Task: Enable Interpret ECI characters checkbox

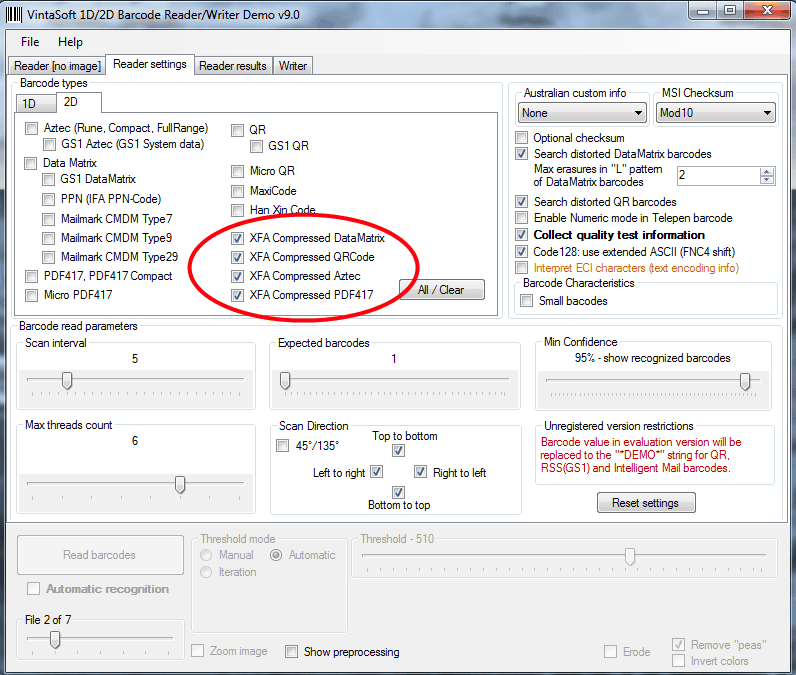Action: (x=521, y=267)
